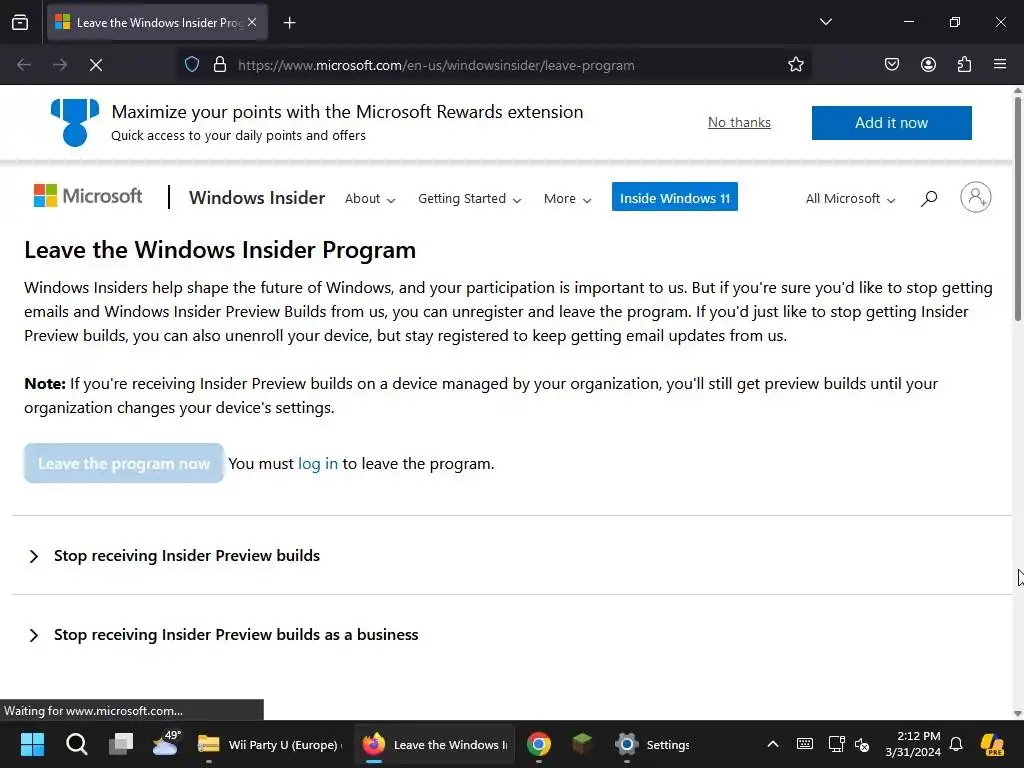Image resolution: width=1024 pixels, height=768 pixels.
Task: View site security padlock info
Action: [x=220, y=65]
